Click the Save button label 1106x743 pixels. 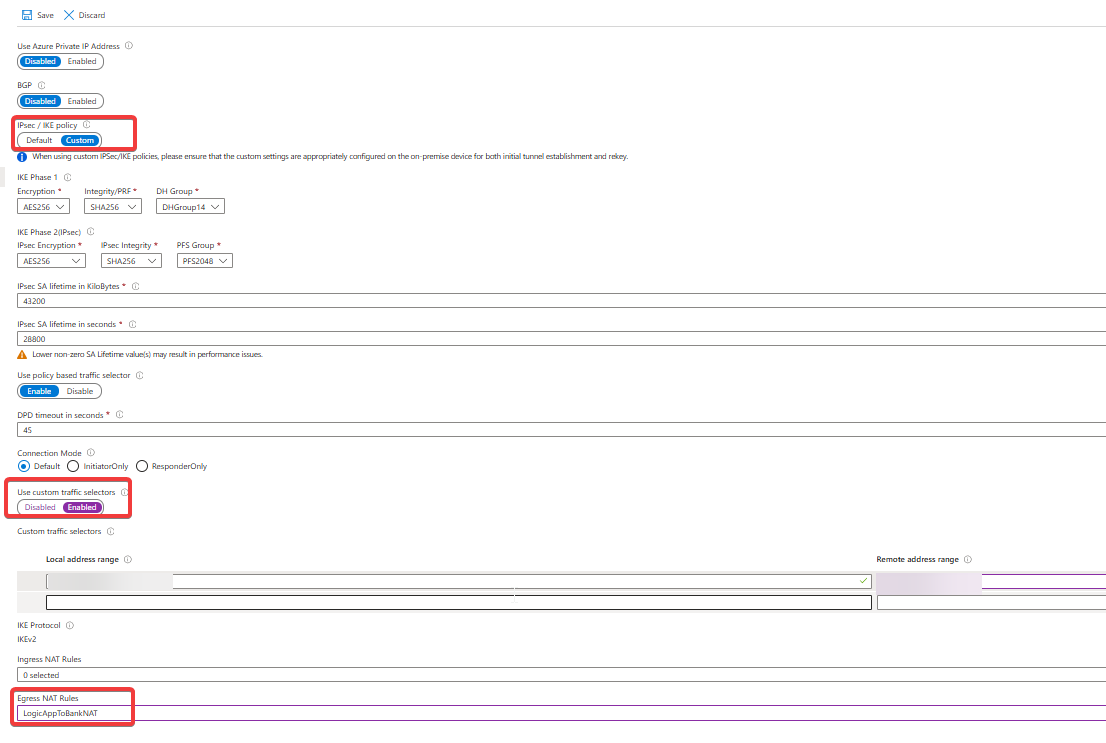(x=45, y=16)
